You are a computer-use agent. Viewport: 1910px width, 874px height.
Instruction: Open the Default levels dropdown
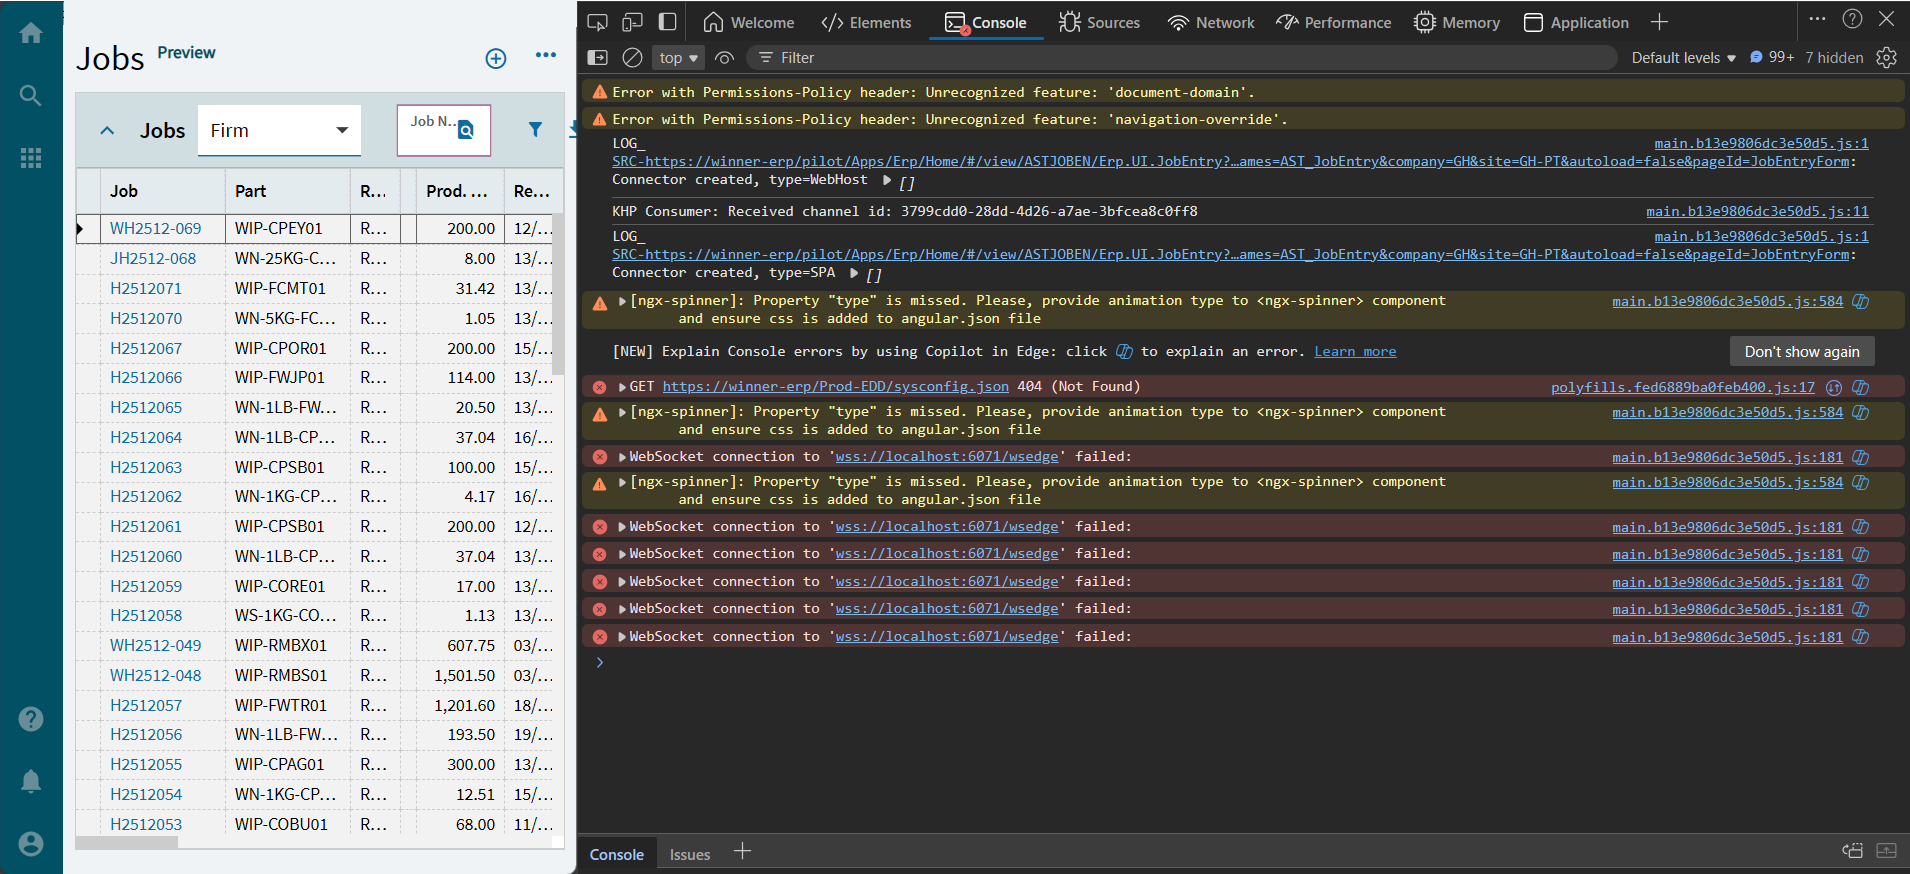(1683, 58)
